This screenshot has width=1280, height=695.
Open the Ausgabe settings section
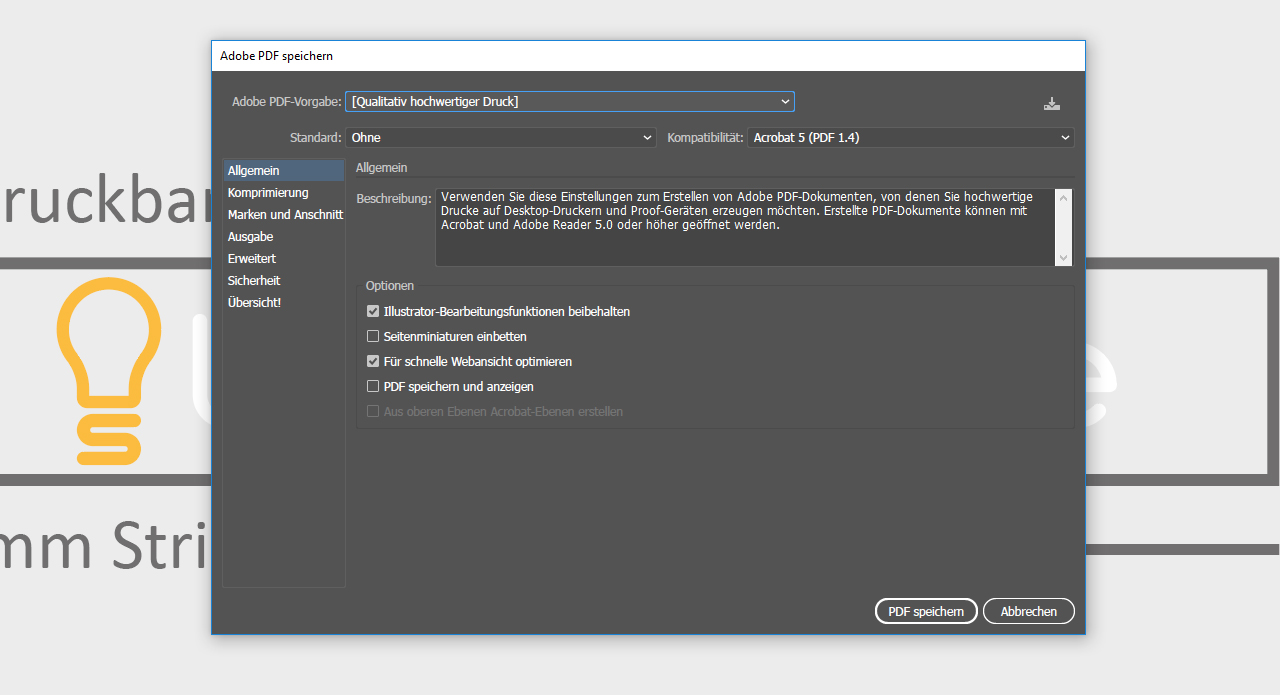pyautogui.click(x=250, y=237)
